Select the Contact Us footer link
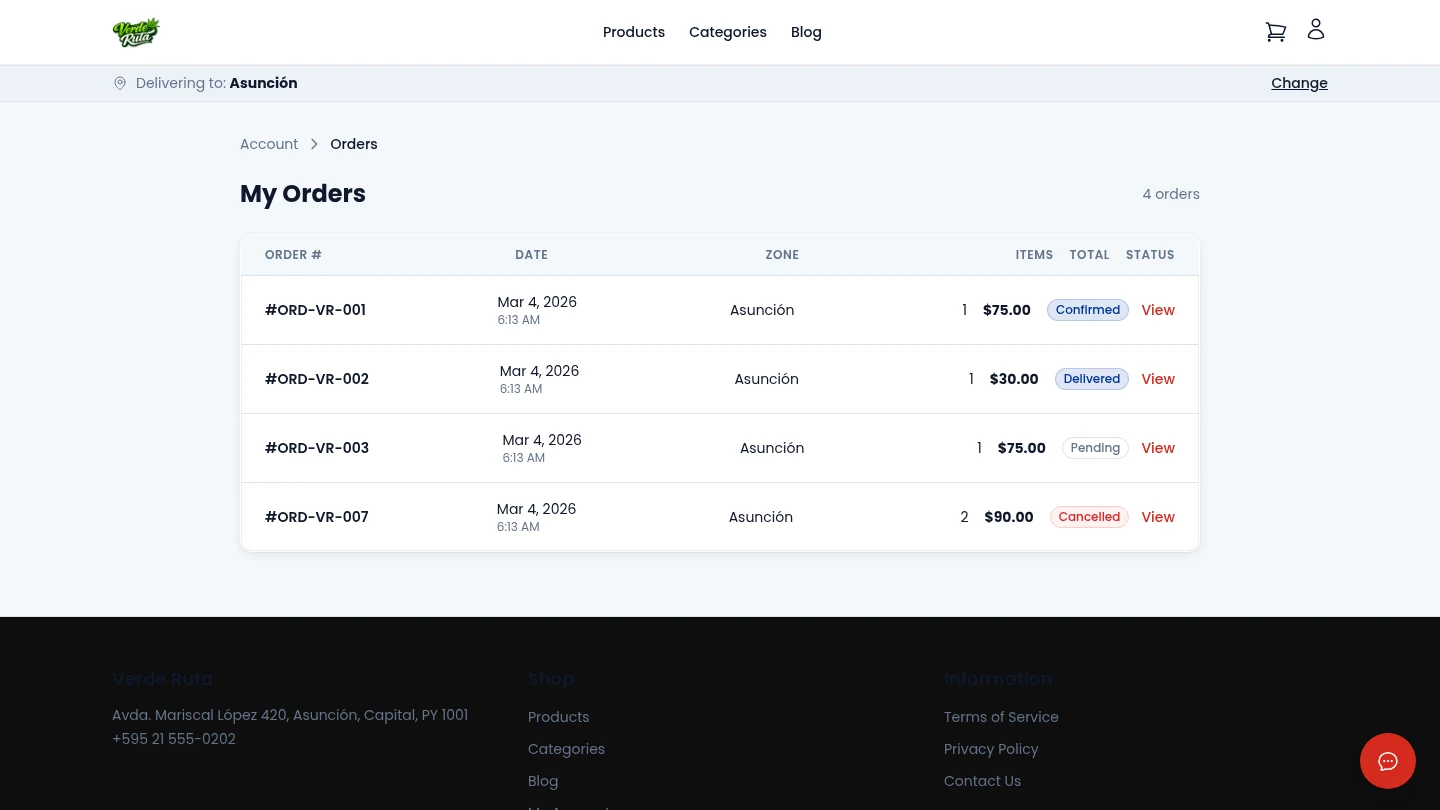This screenshot has width=1440, height=810. point(981,781)
